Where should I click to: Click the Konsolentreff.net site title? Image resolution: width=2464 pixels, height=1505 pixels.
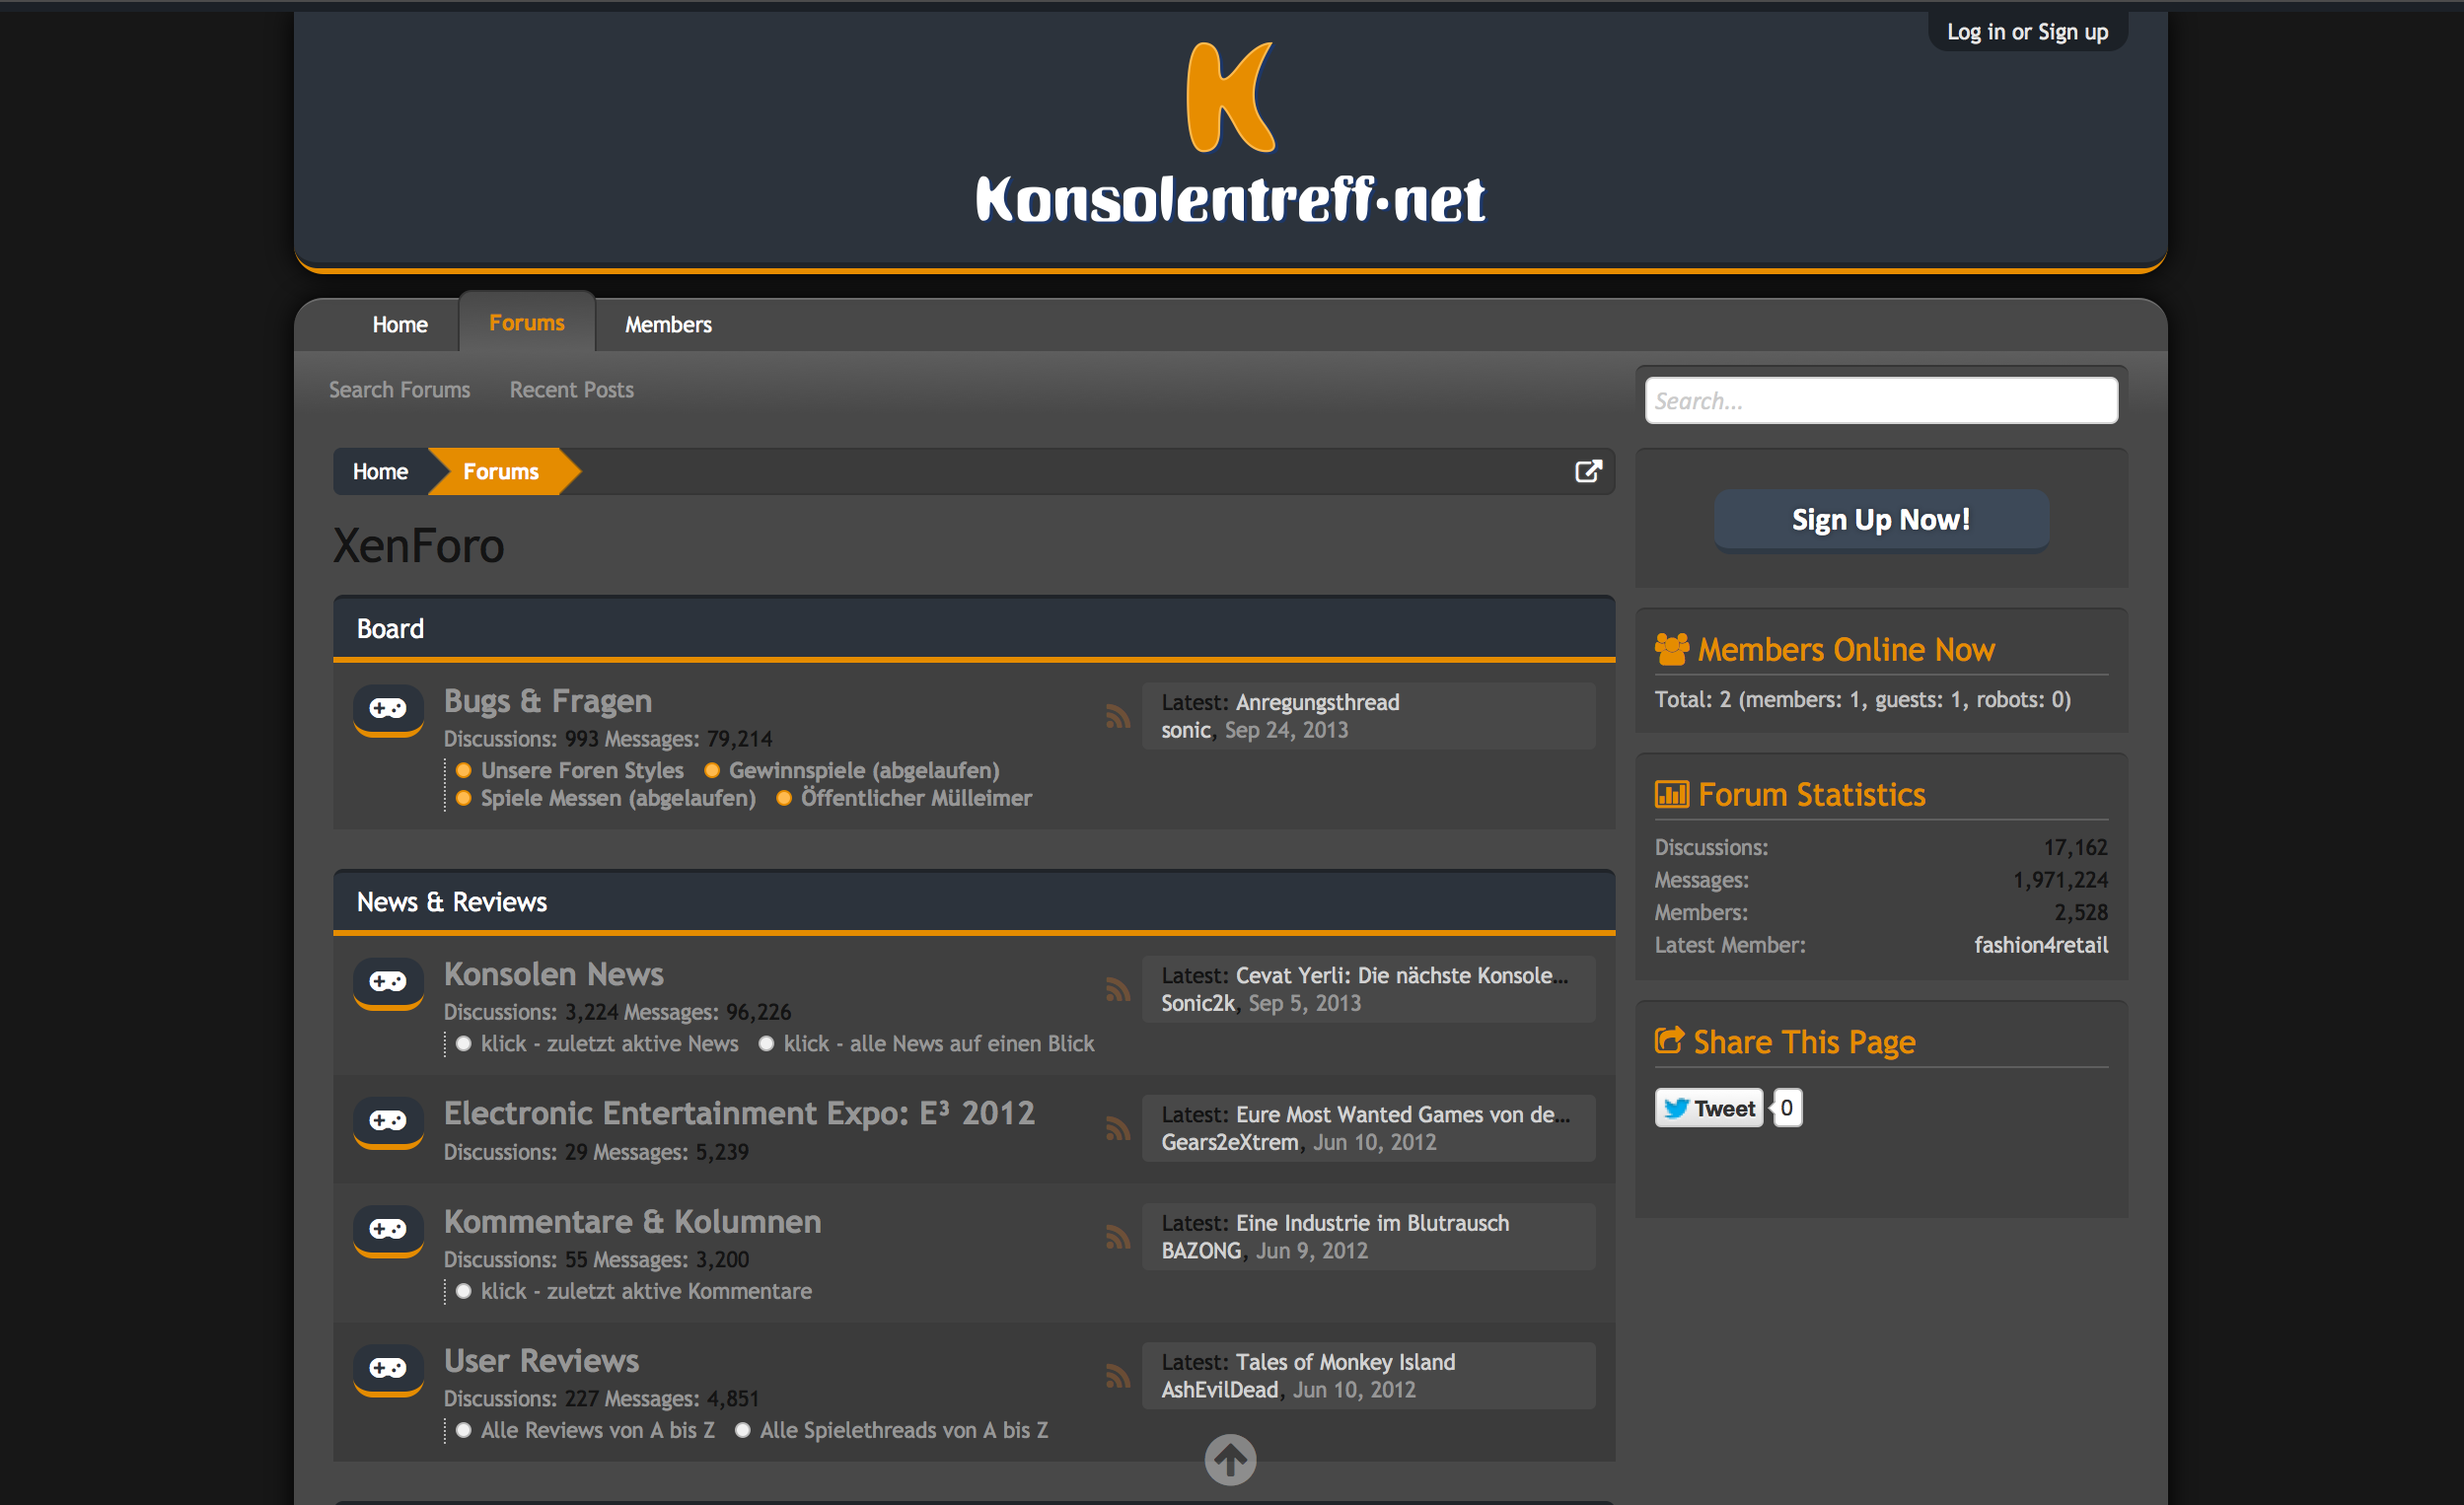pos(1230,198)
